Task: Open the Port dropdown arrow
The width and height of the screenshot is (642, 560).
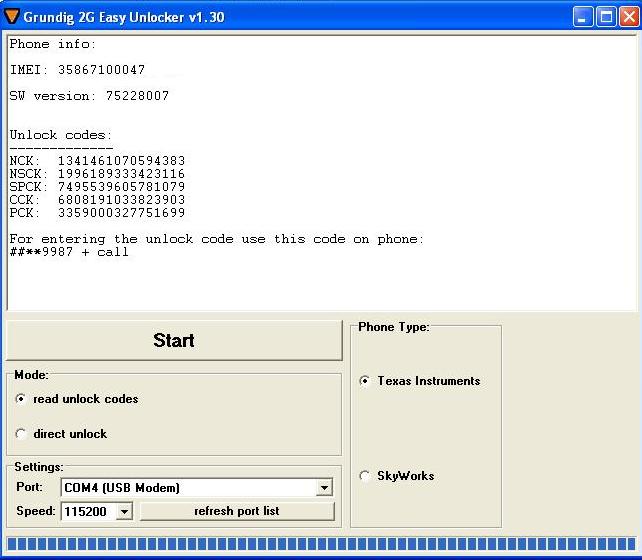Action: pos(324,488)
